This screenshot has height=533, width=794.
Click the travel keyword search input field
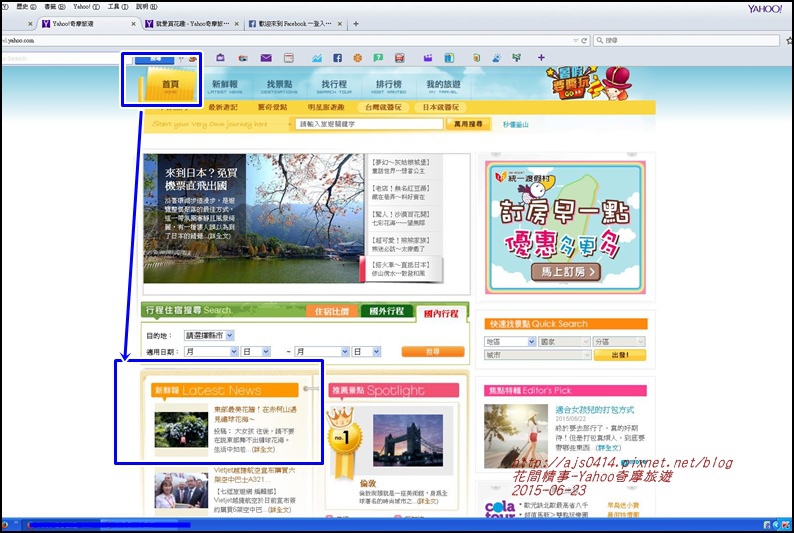(369, 124)
